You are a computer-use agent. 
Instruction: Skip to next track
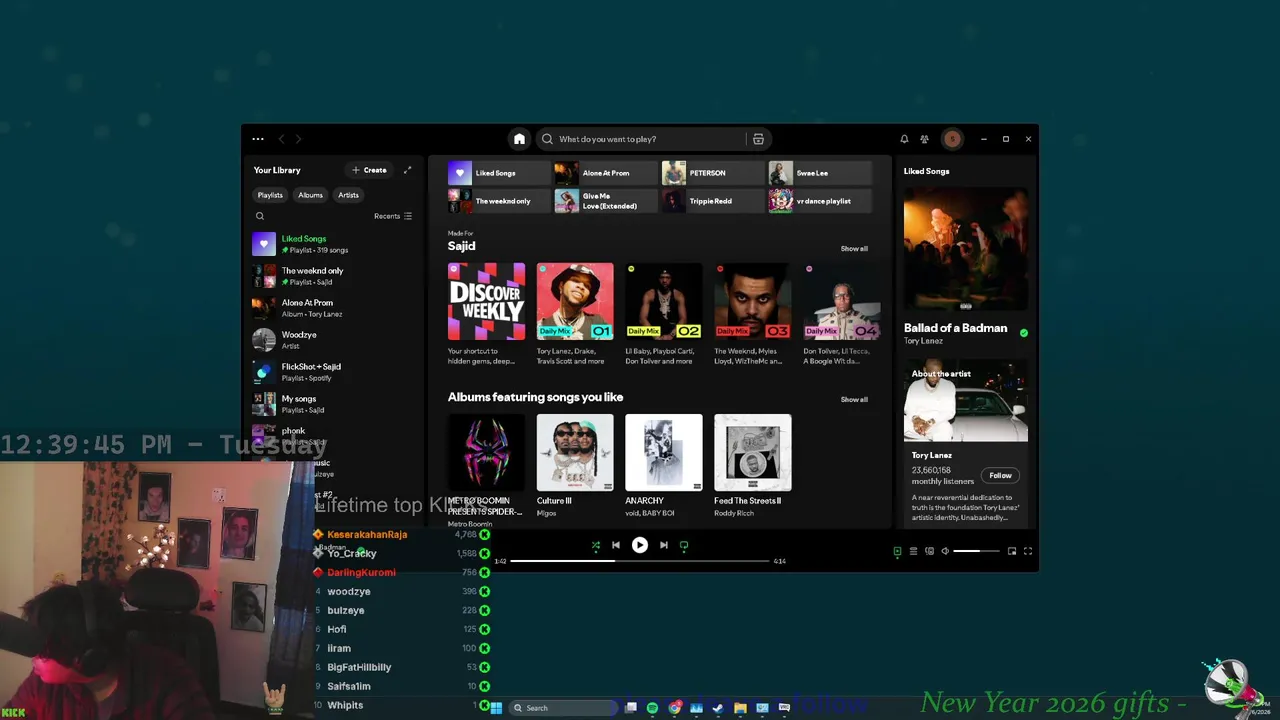point(663,546)
